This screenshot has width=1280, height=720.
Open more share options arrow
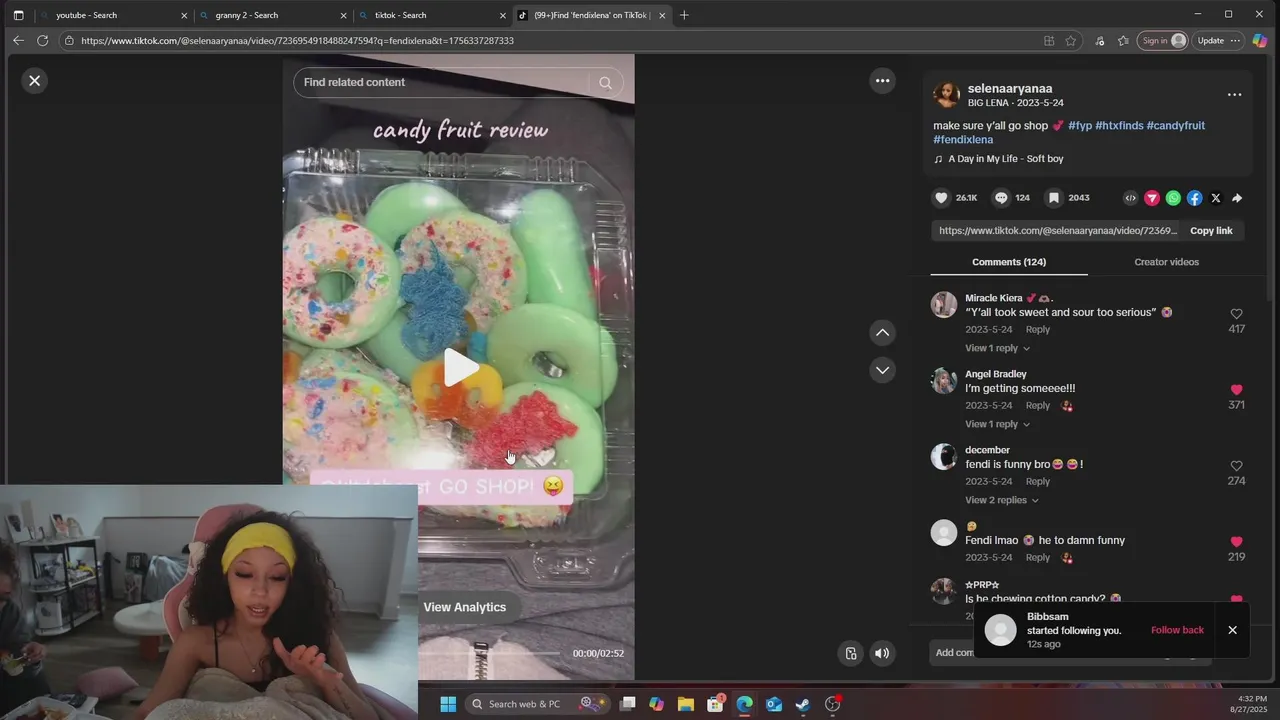pos(1237,198)
